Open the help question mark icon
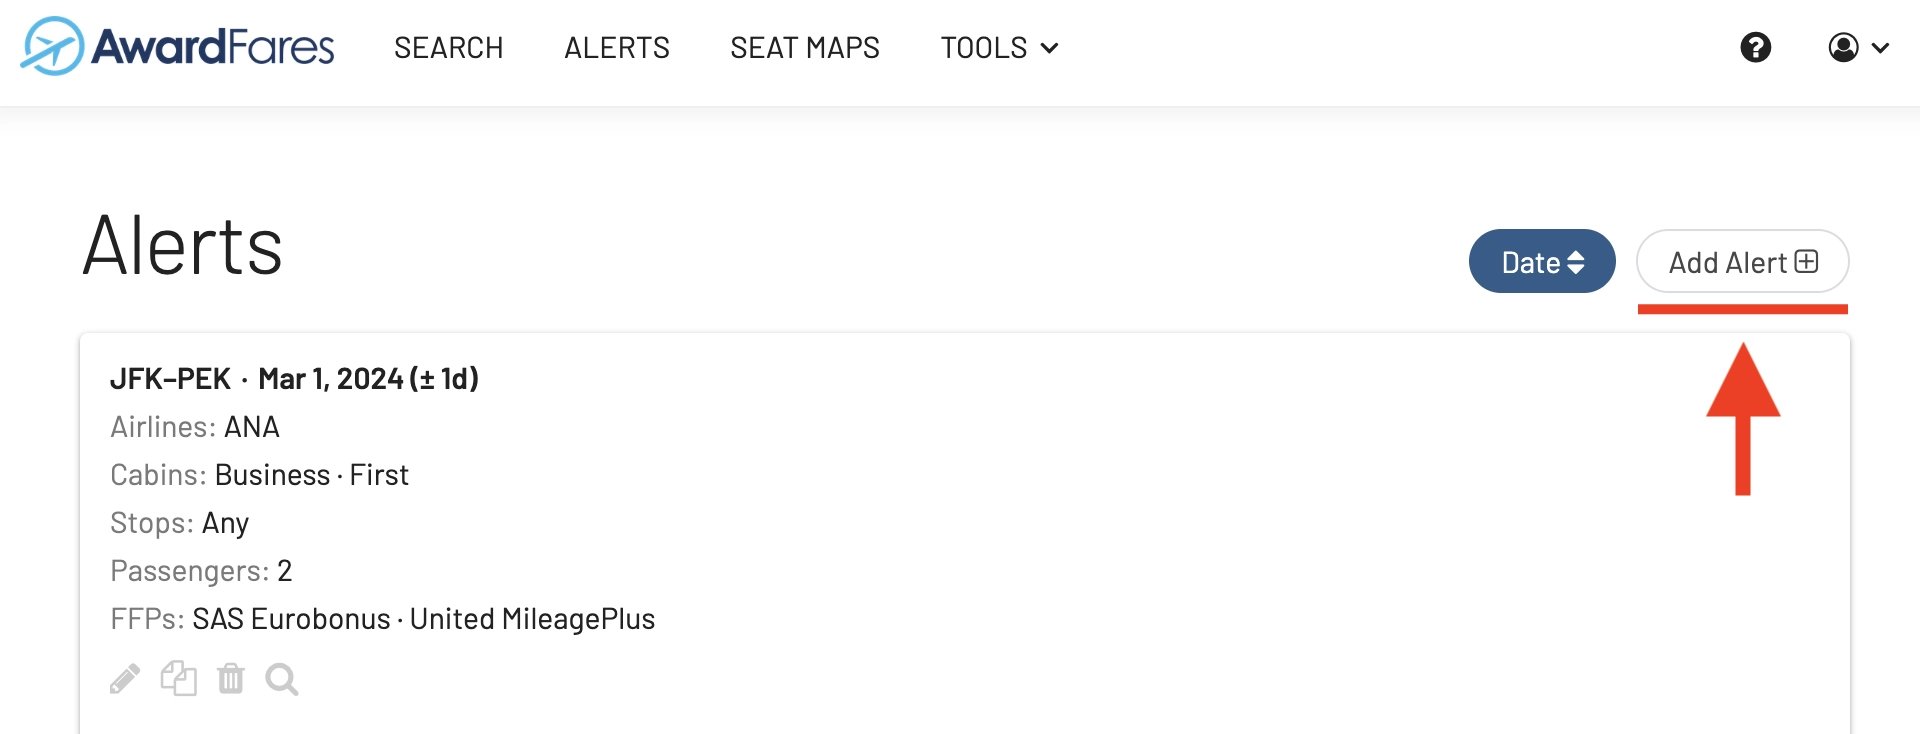The height and width of the screenshot is (734, 1920). pyautogui.click(x=1755, y=47)
